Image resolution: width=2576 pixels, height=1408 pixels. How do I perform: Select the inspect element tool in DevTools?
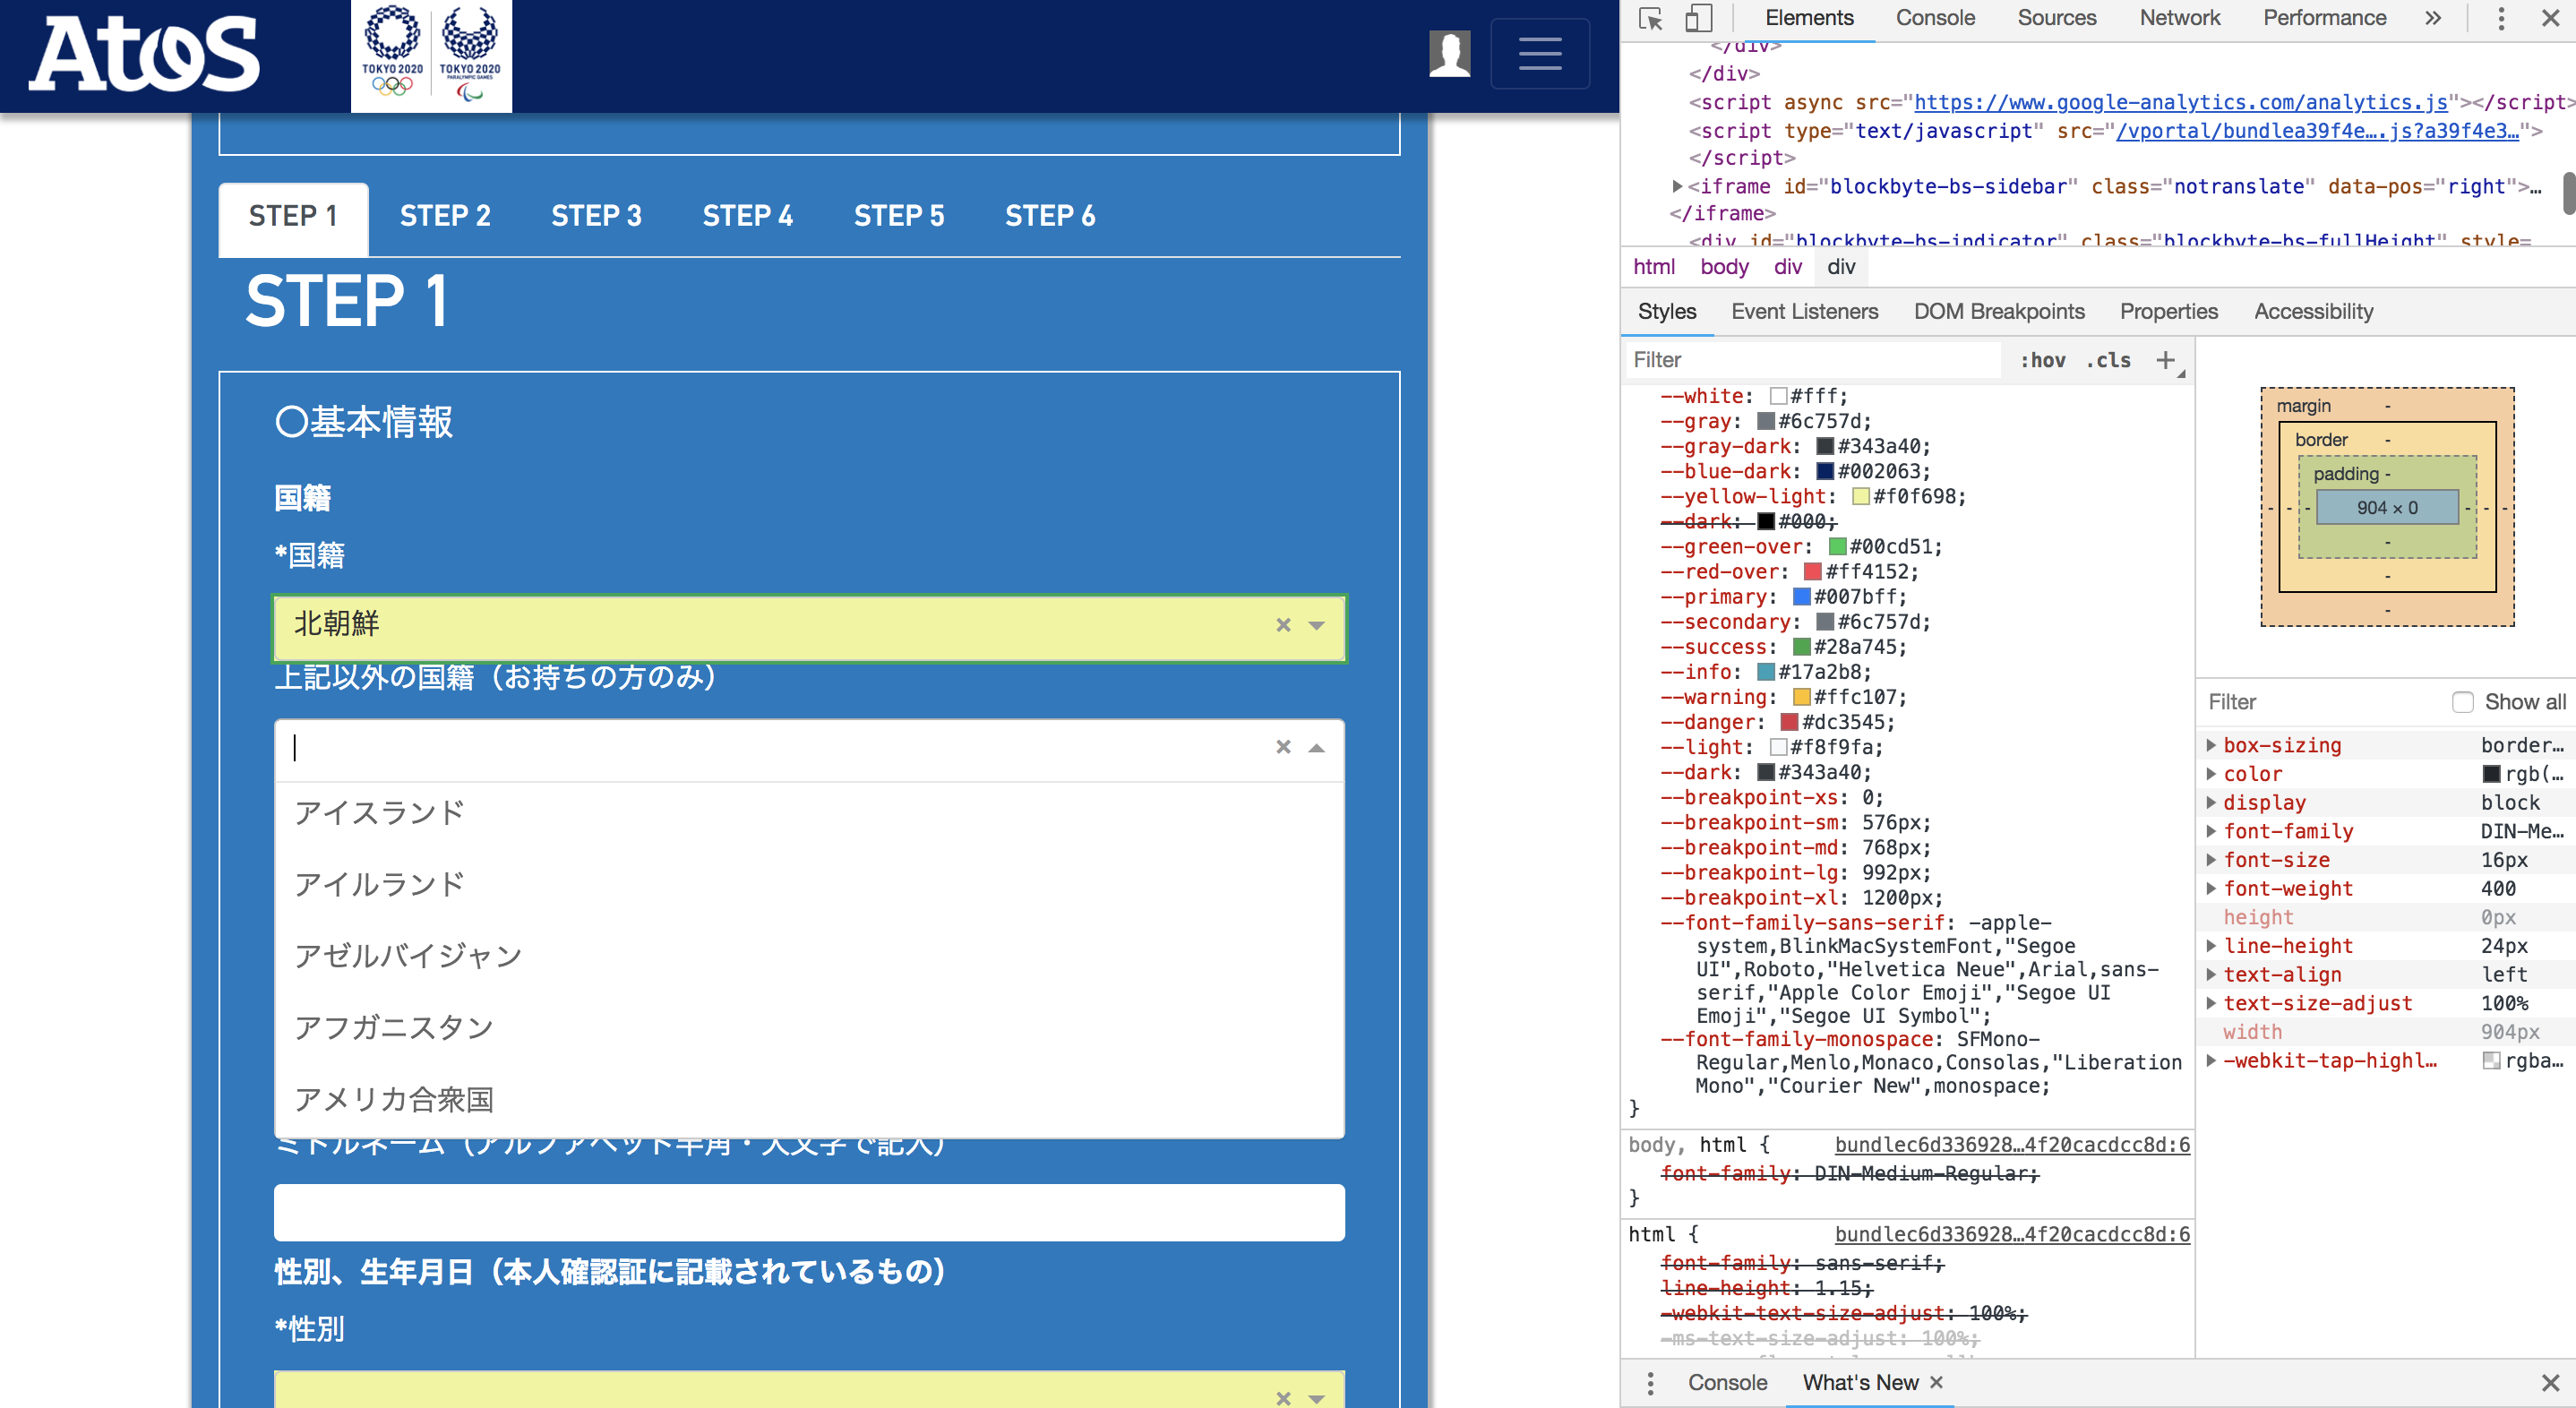pos(1651,18)
